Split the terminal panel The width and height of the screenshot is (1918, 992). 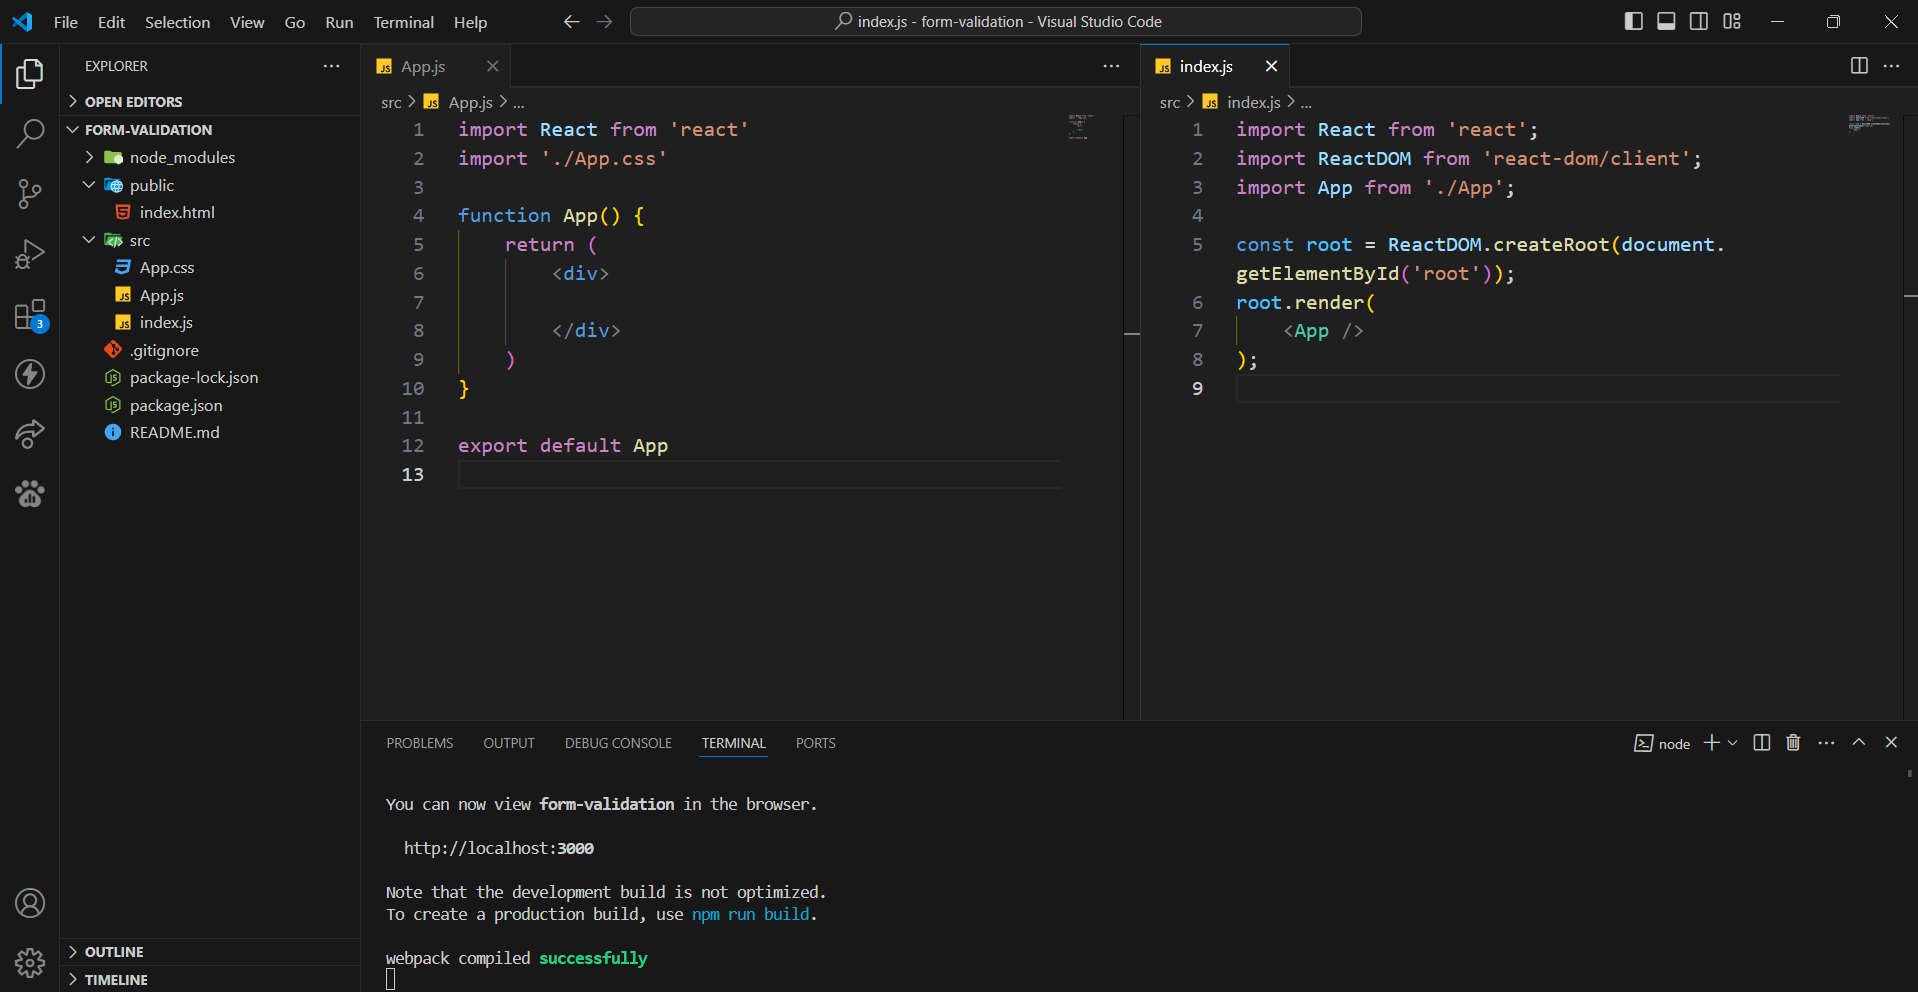click(1762, 743)
